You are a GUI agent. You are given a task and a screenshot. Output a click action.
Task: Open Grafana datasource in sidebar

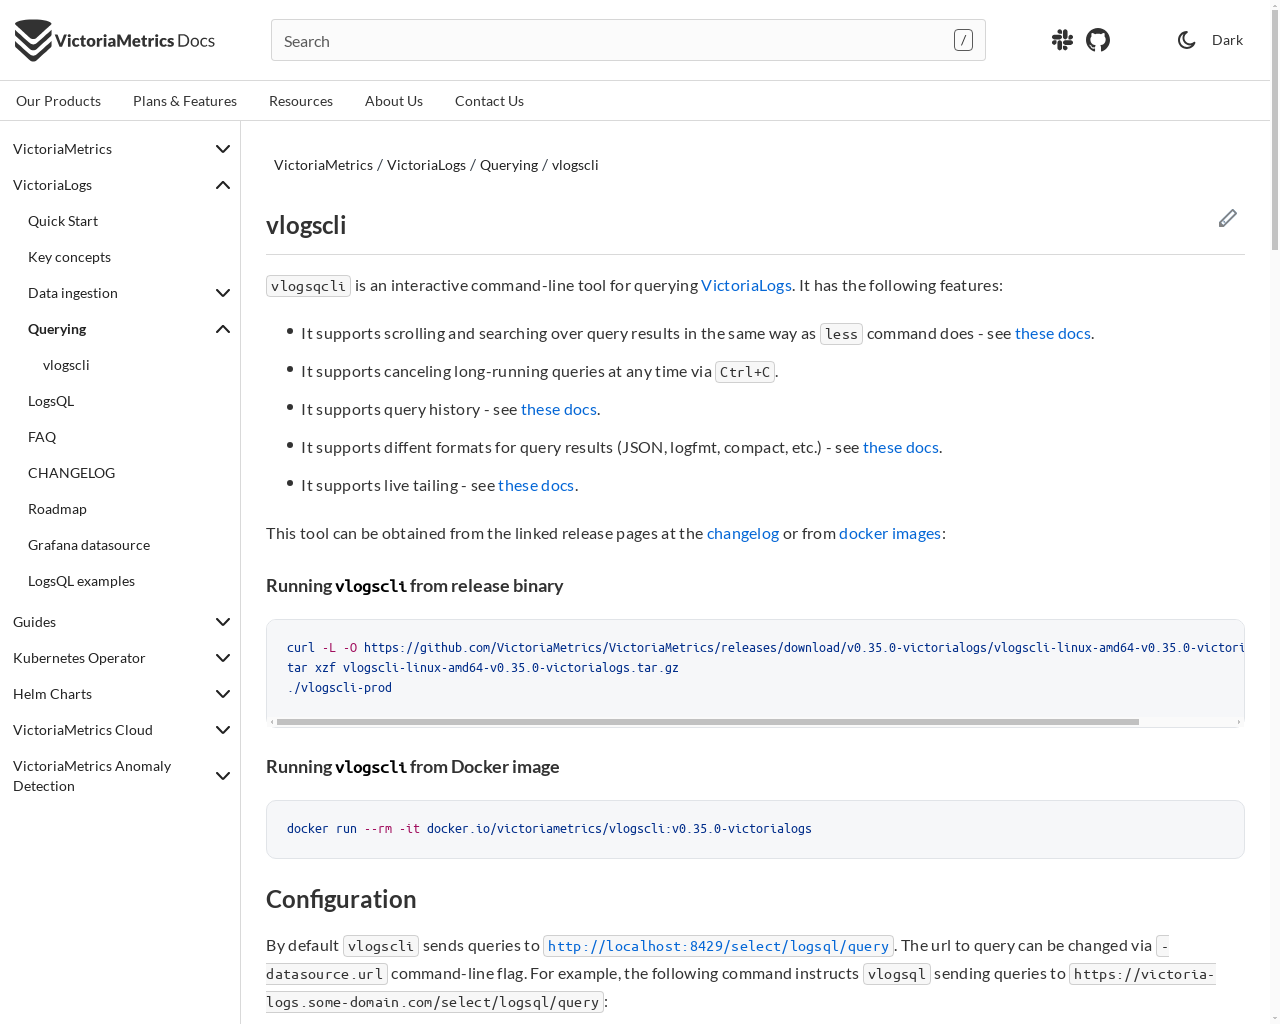tap(89, 545)
